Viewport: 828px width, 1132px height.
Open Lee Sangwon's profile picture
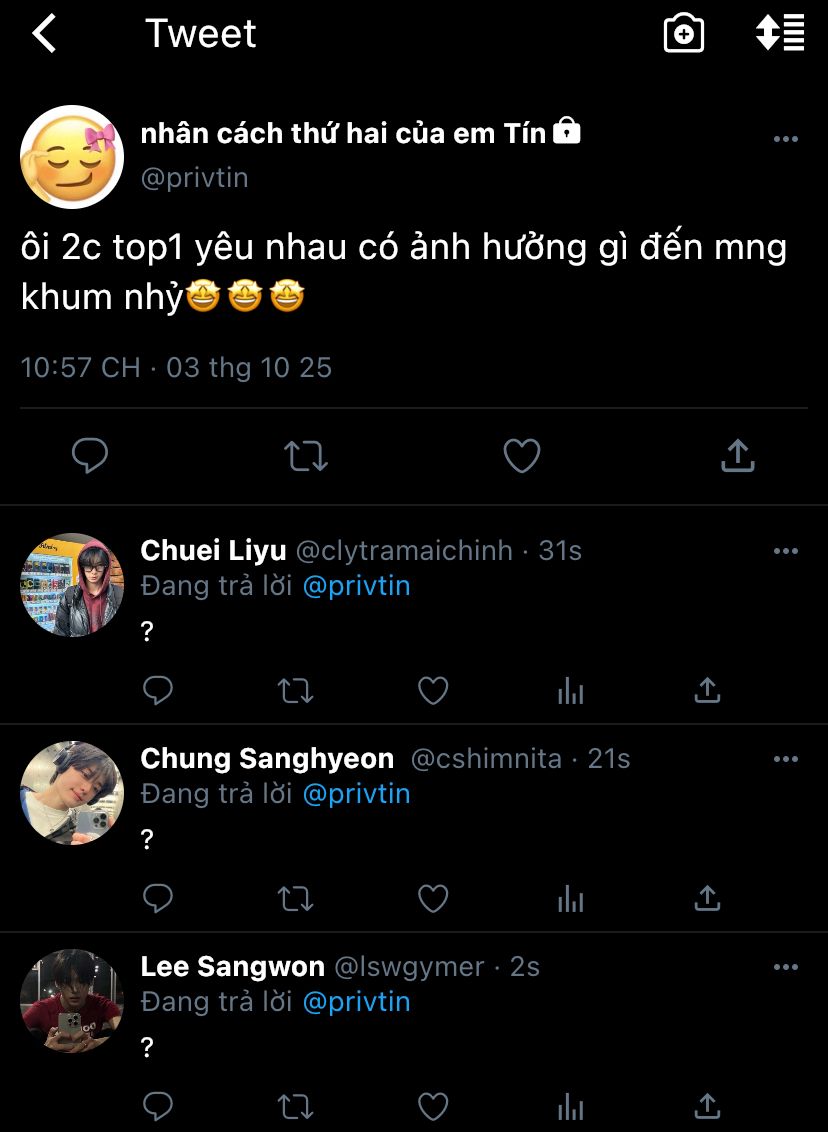pyautogui.click(x=71, y=1000)
